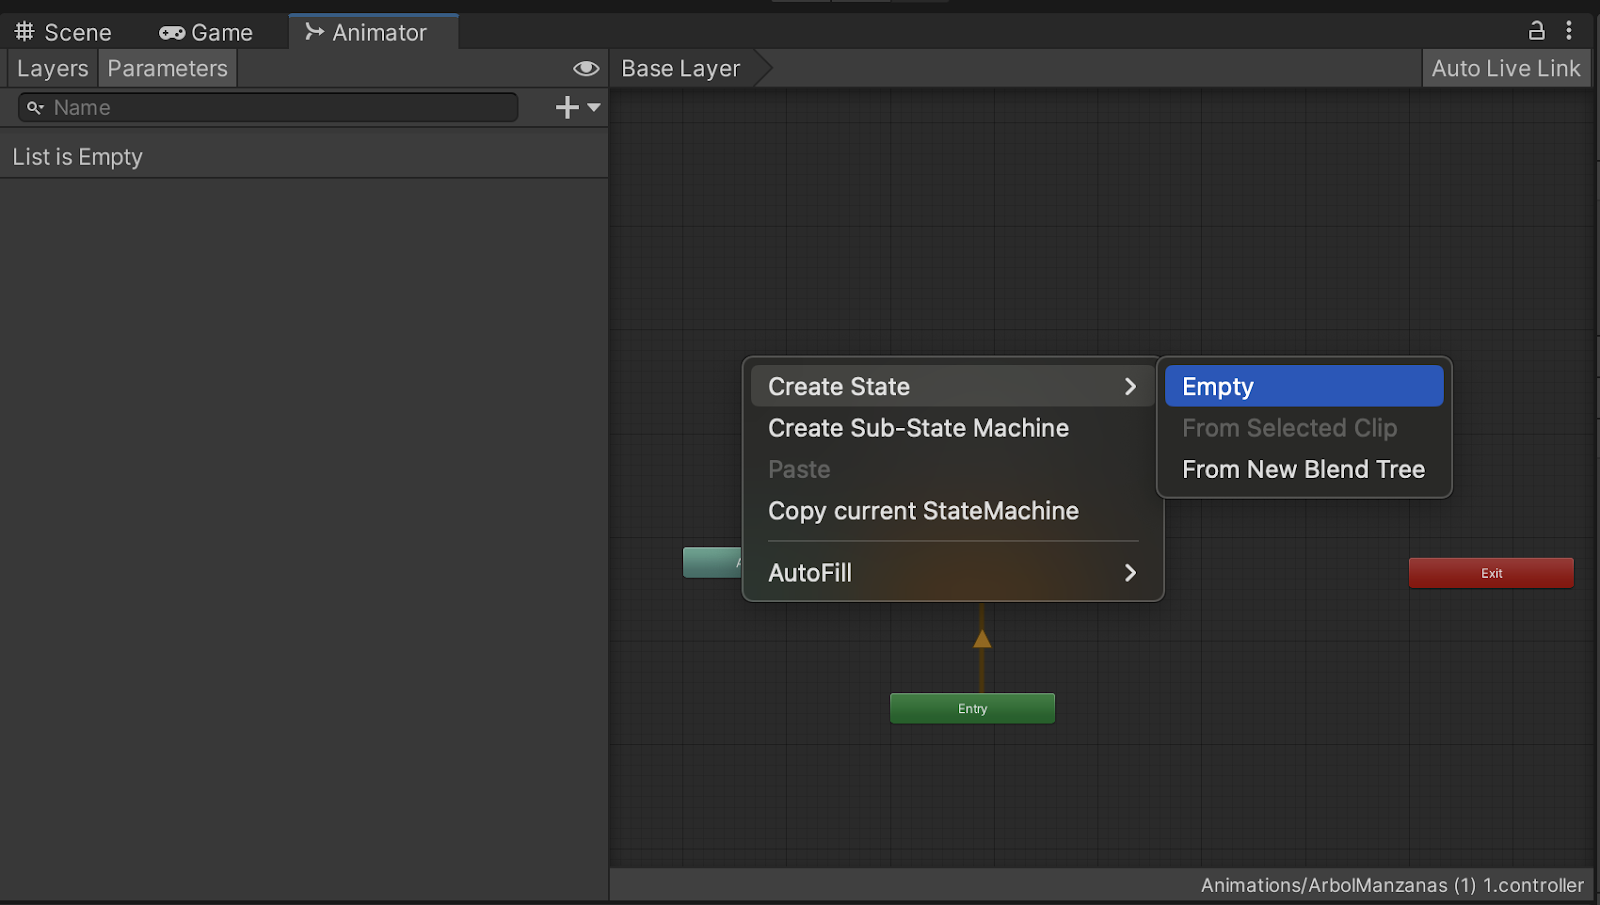Select From New Blend Tree
Screen dimensions: 1600x905
click(1303, 470)
